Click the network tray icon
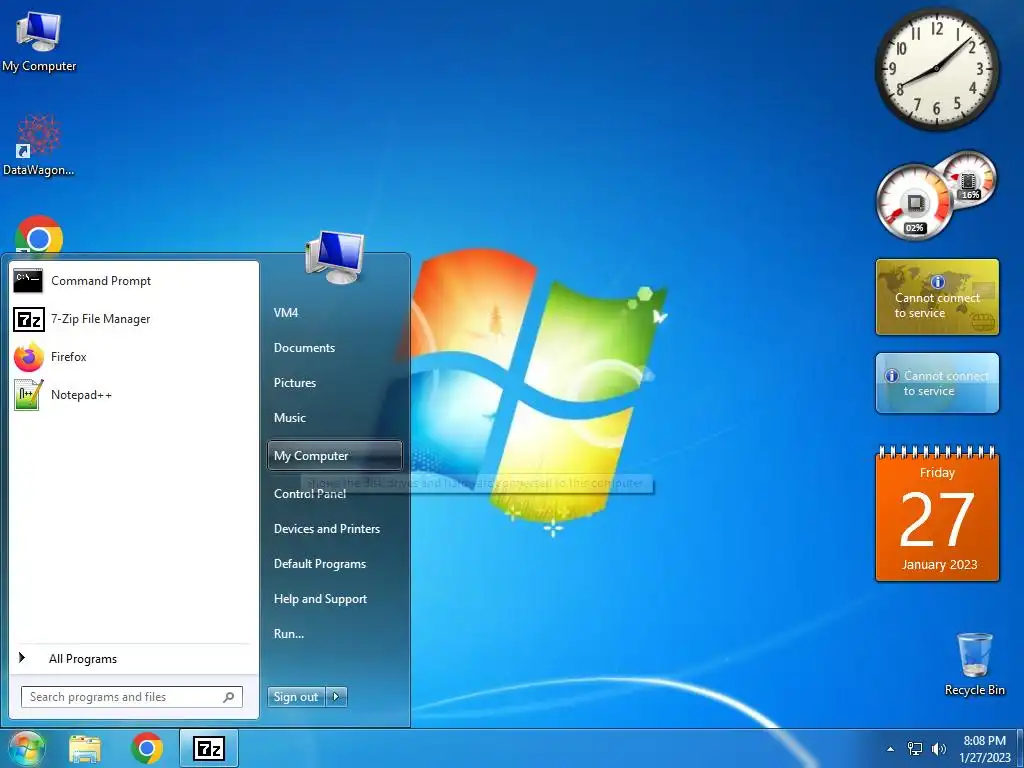 915,749
